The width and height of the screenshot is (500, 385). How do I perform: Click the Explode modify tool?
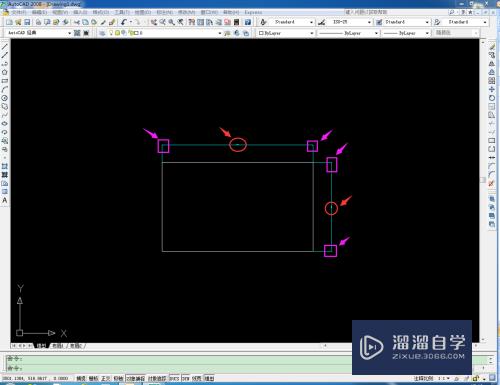click(x=492, y=184)
